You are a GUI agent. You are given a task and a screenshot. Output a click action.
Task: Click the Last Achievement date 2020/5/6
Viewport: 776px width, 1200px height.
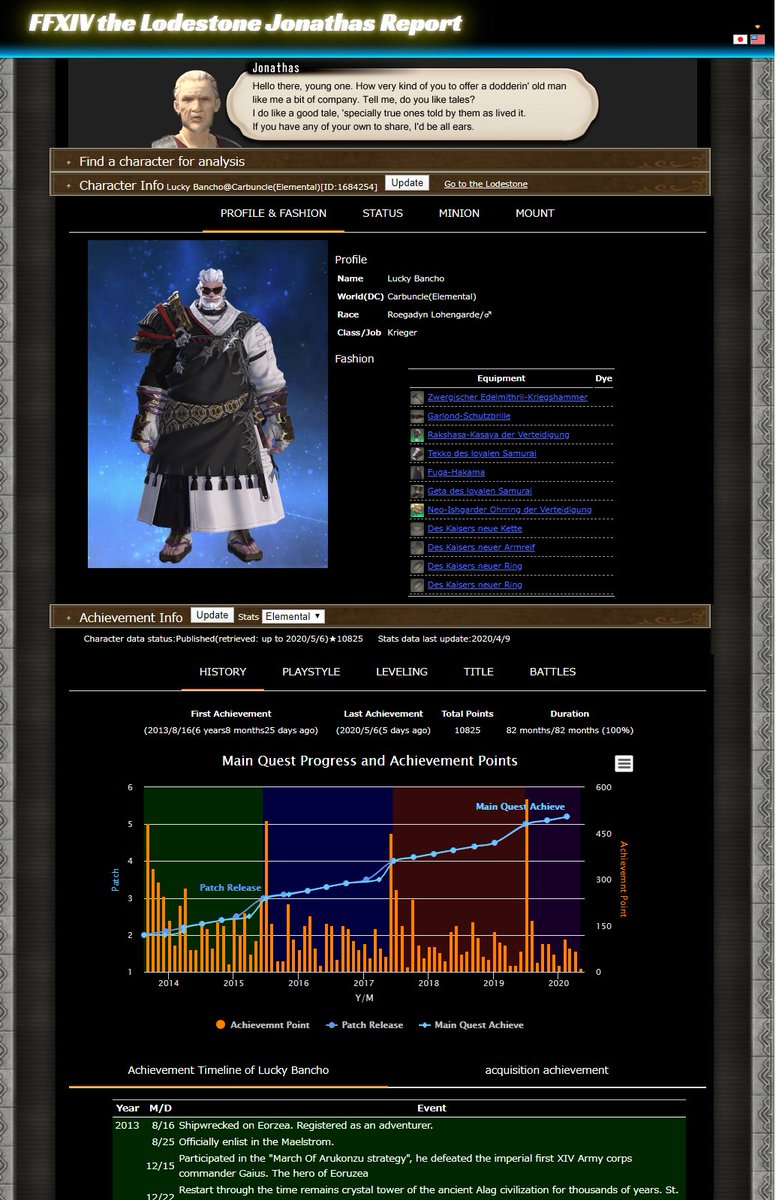[382, 731]
